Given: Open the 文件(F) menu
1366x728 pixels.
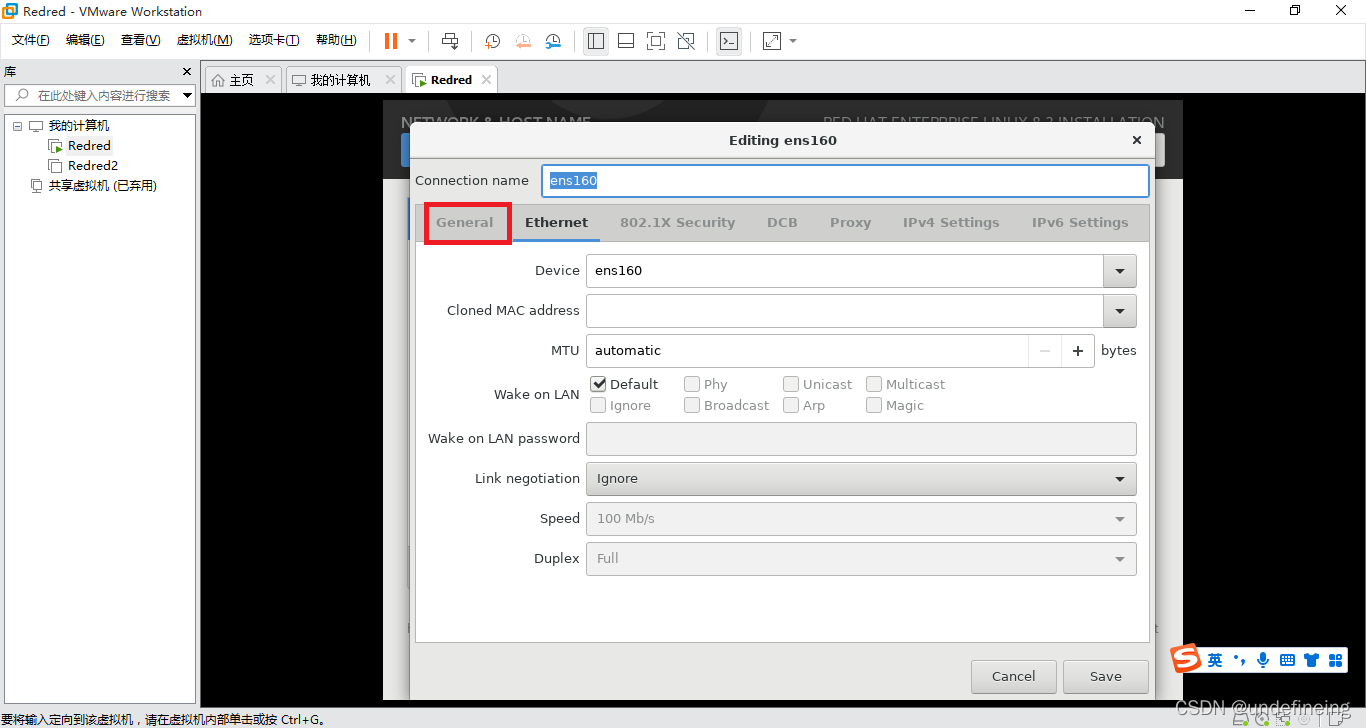Looking at the screenshot, I should (x=31, y=40).
